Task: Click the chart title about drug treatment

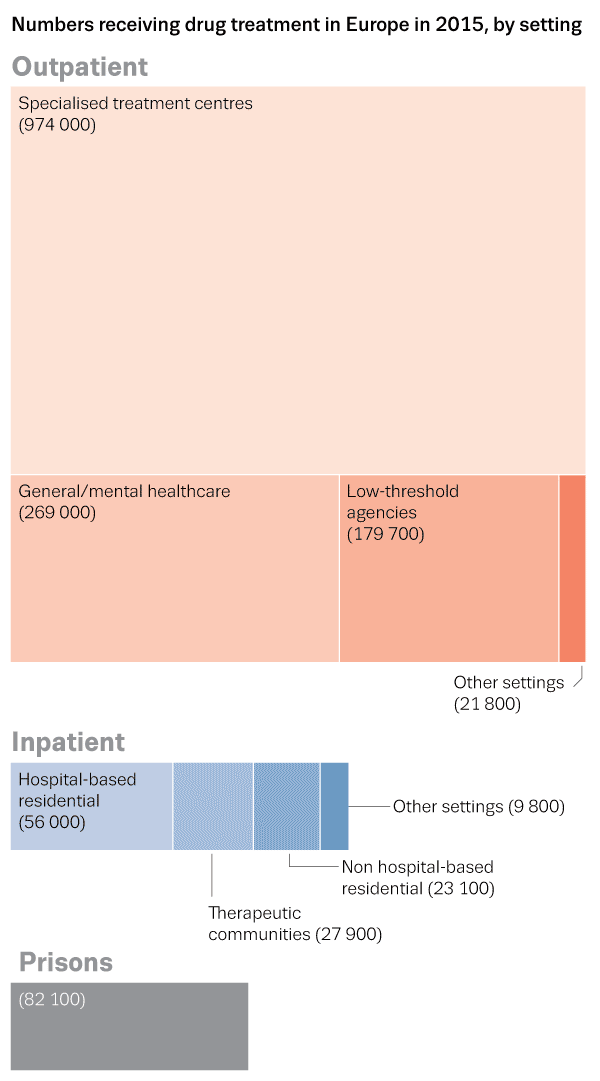Action: pyautogui.click(x=296, y=25)
